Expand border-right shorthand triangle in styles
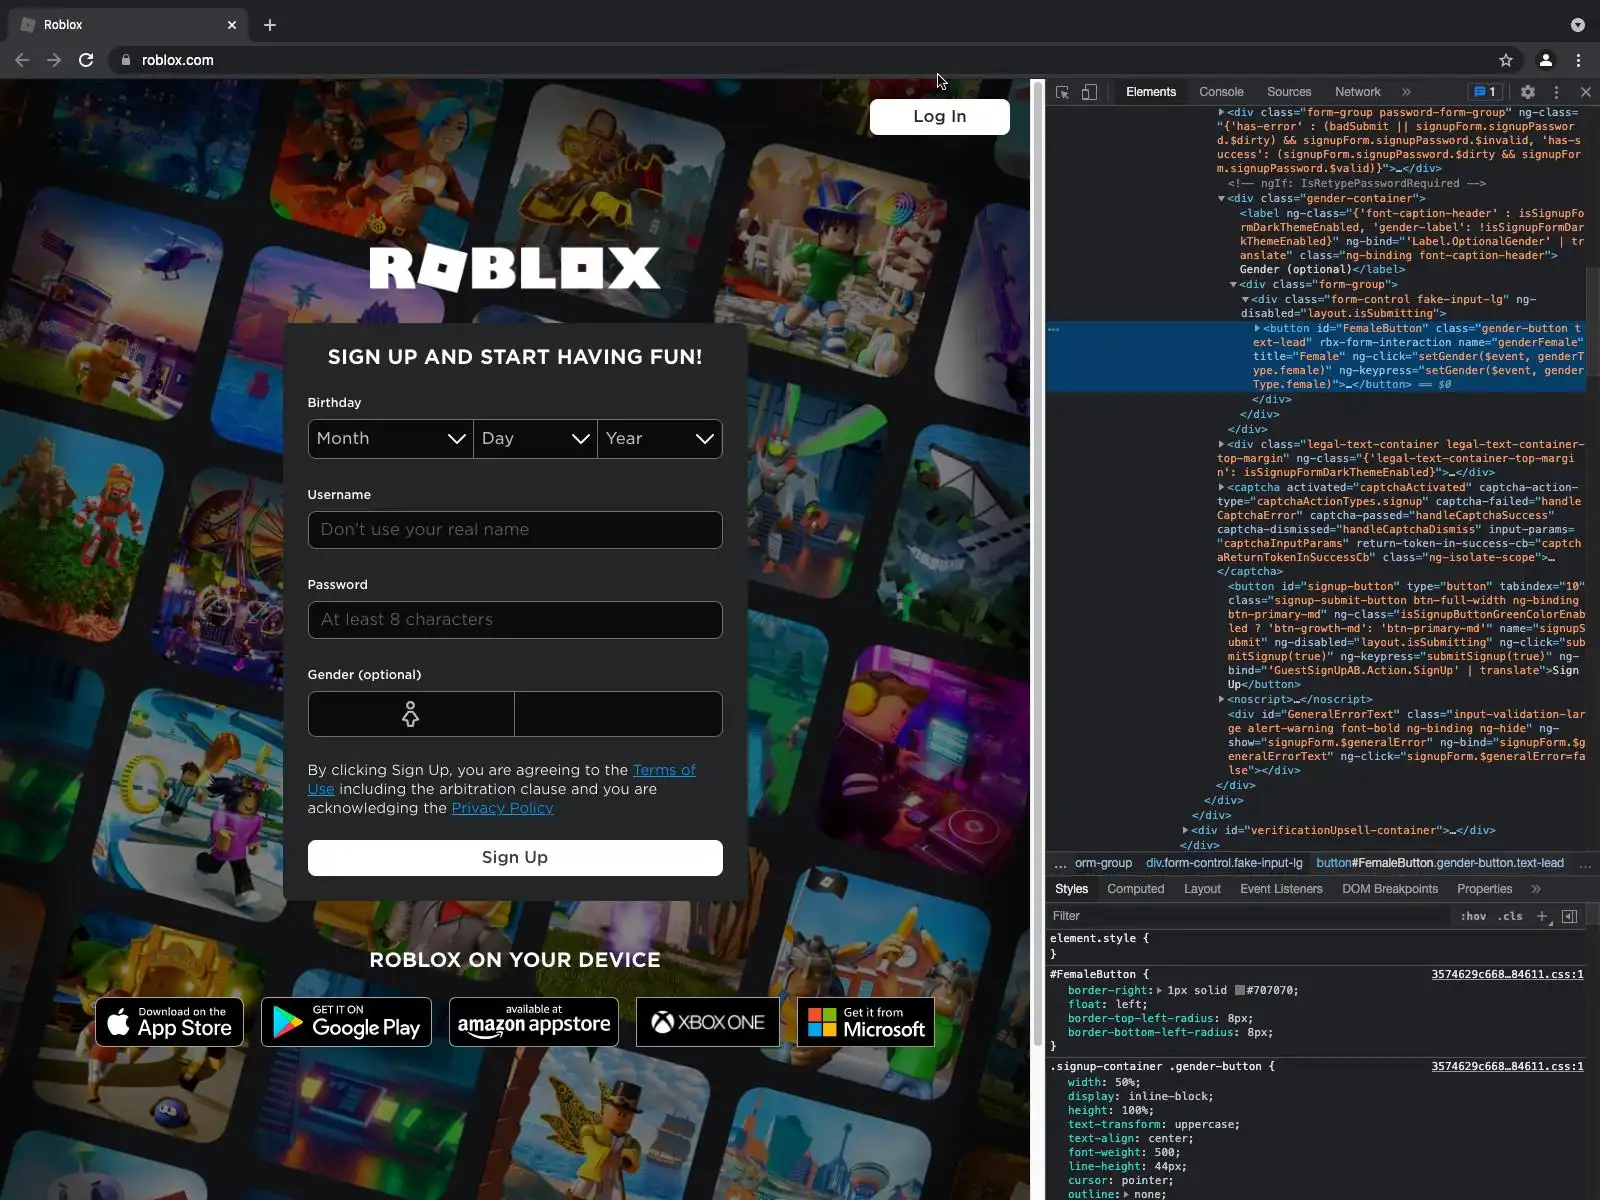 coord(1160,991)
